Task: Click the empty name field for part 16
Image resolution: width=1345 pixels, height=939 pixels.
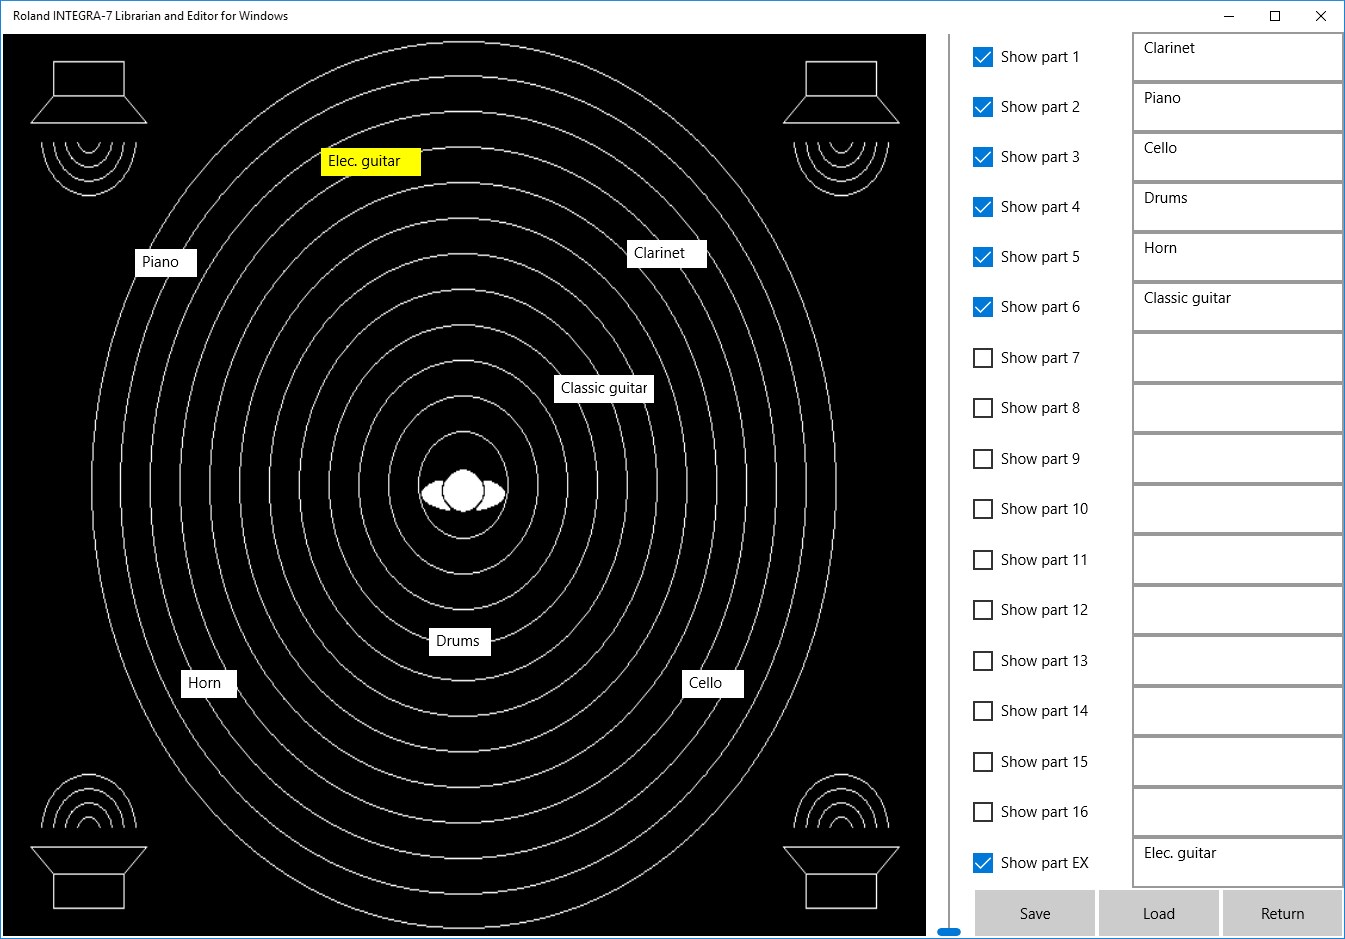Action: click(x=1237, y=812)
